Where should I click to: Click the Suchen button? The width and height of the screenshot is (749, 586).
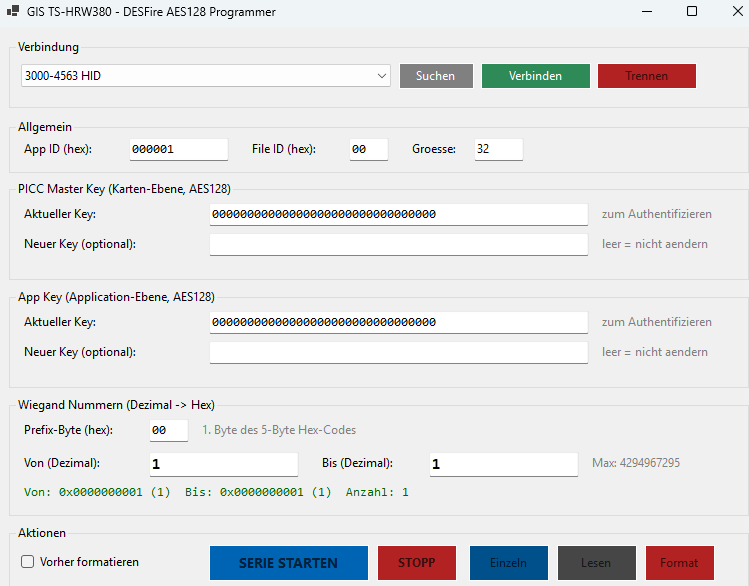tap(435, 76)
